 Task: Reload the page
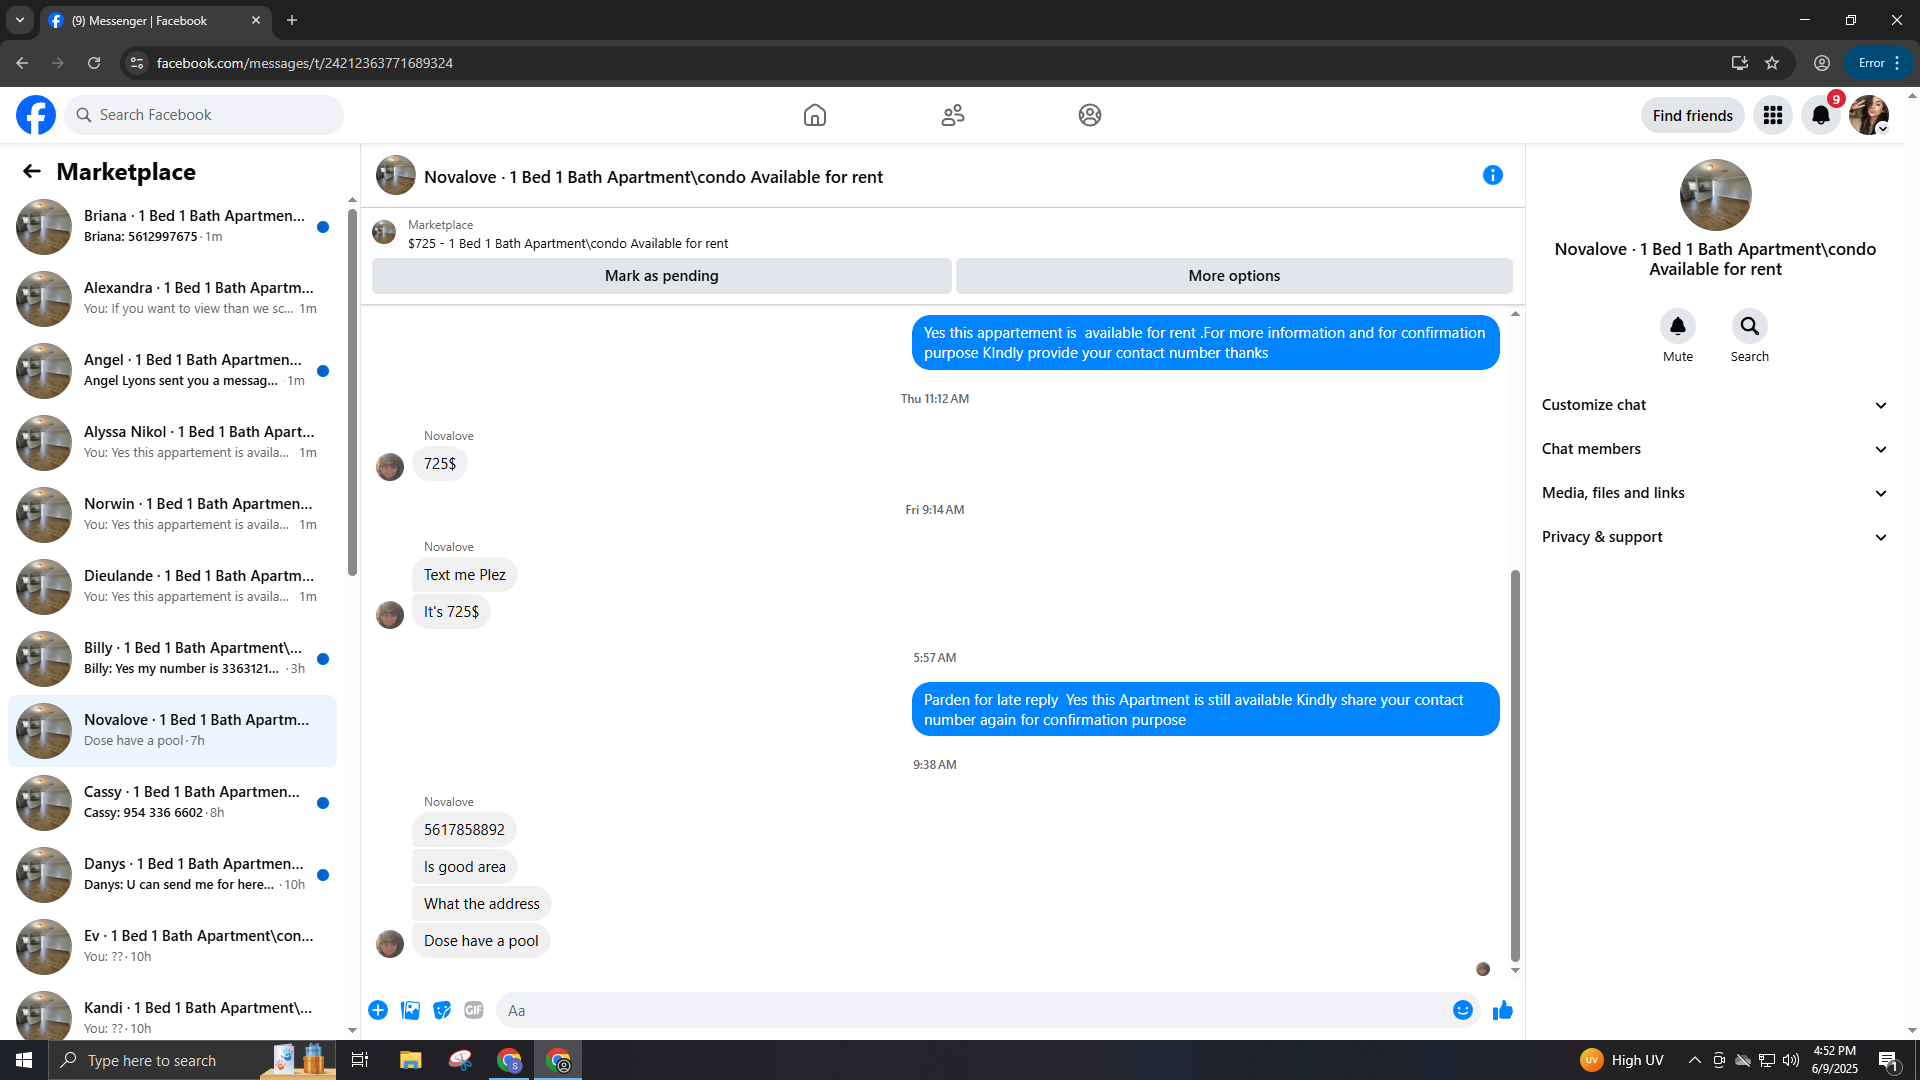pos(94,63)
